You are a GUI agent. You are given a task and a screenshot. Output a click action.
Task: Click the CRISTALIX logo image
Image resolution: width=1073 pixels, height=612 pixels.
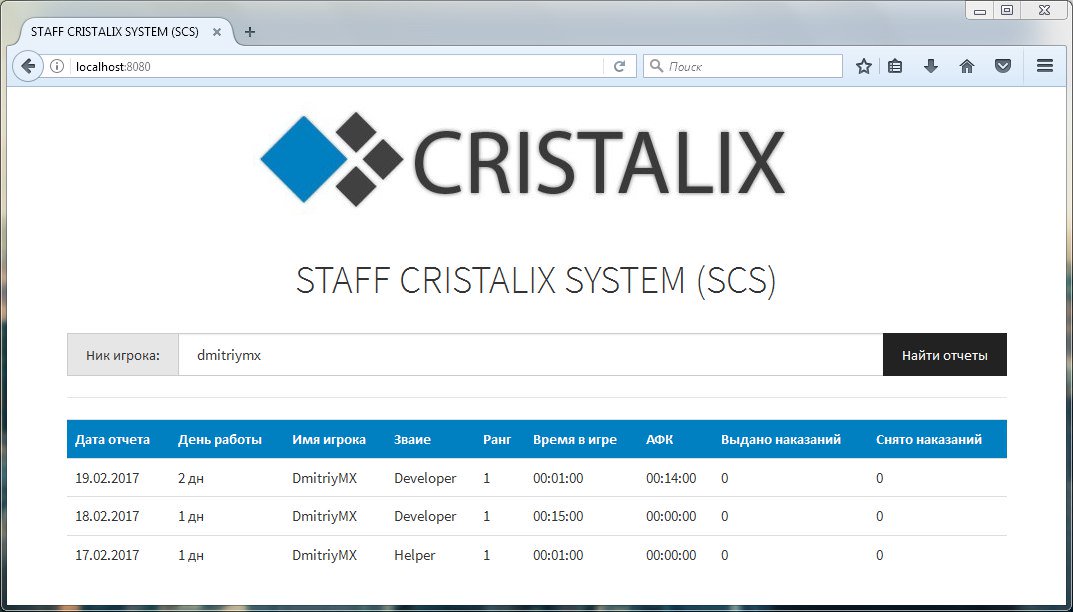tap(523, 160)
